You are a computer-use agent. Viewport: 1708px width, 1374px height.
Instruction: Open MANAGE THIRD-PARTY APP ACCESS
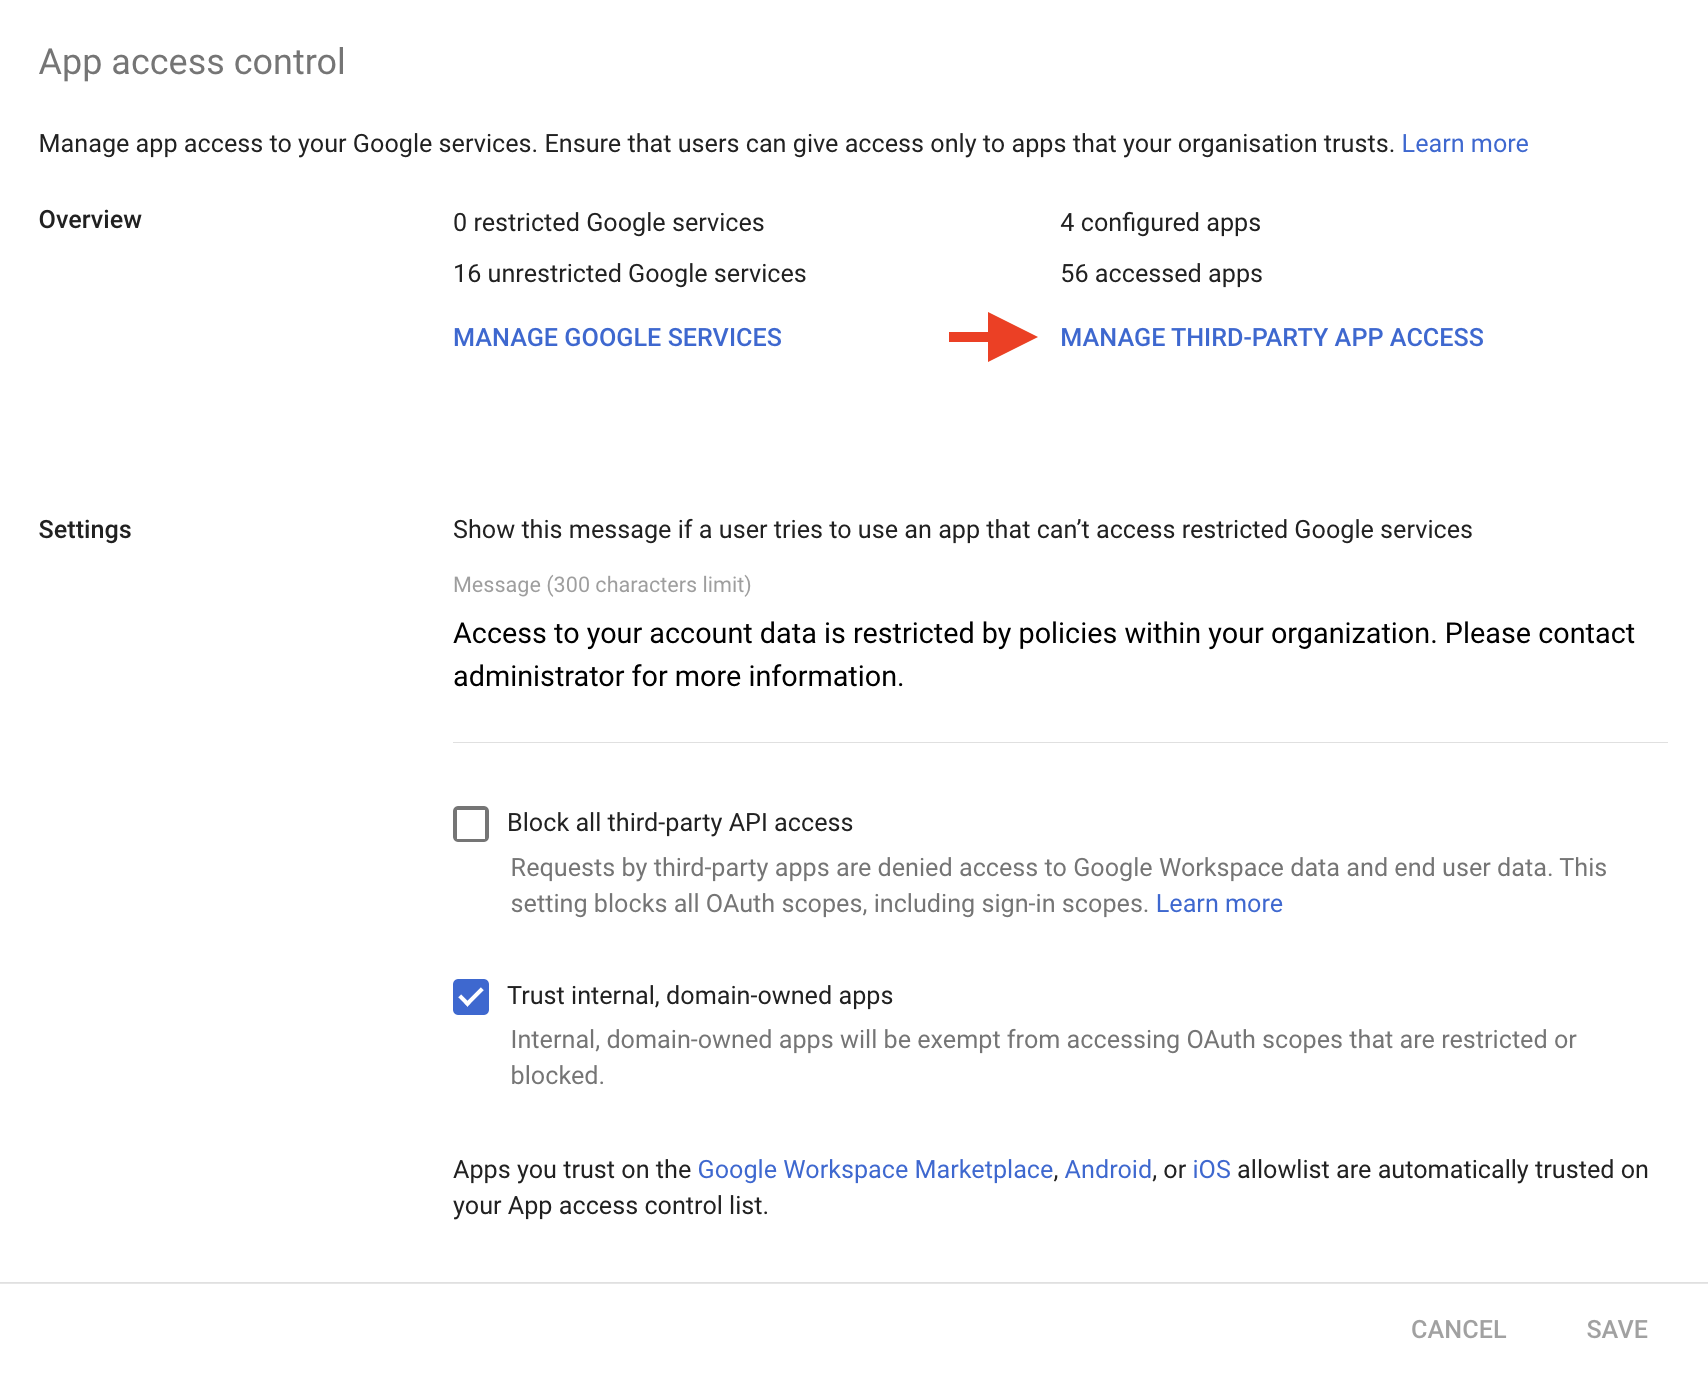click(1271, 338)
